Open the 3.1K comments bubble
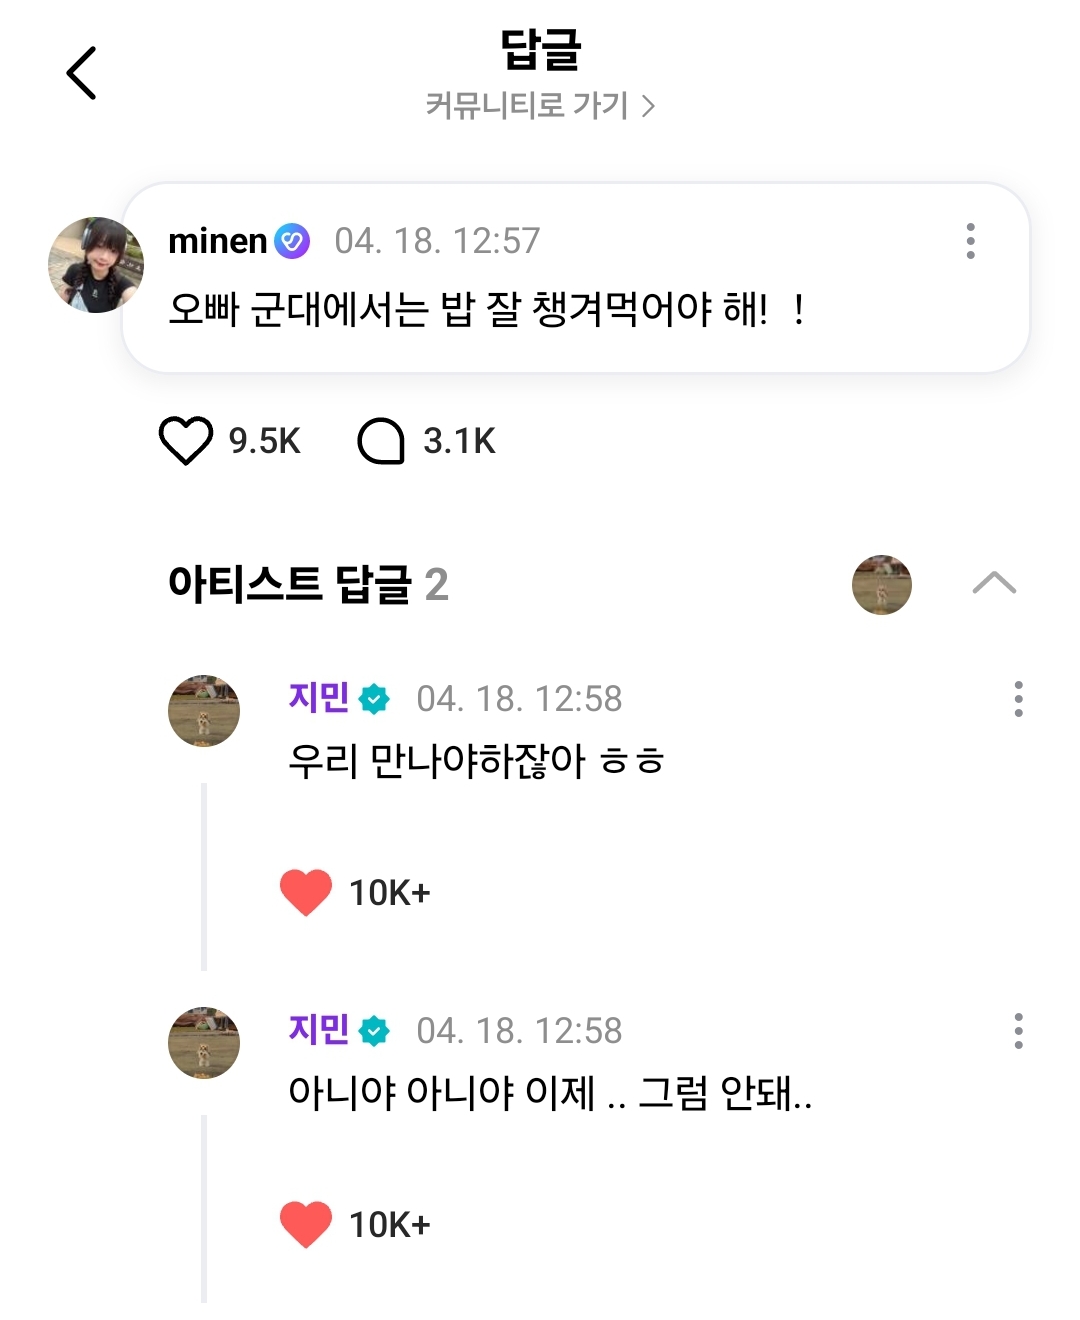This screenshot has height=1320, width=1080. (x=381, y=441)
